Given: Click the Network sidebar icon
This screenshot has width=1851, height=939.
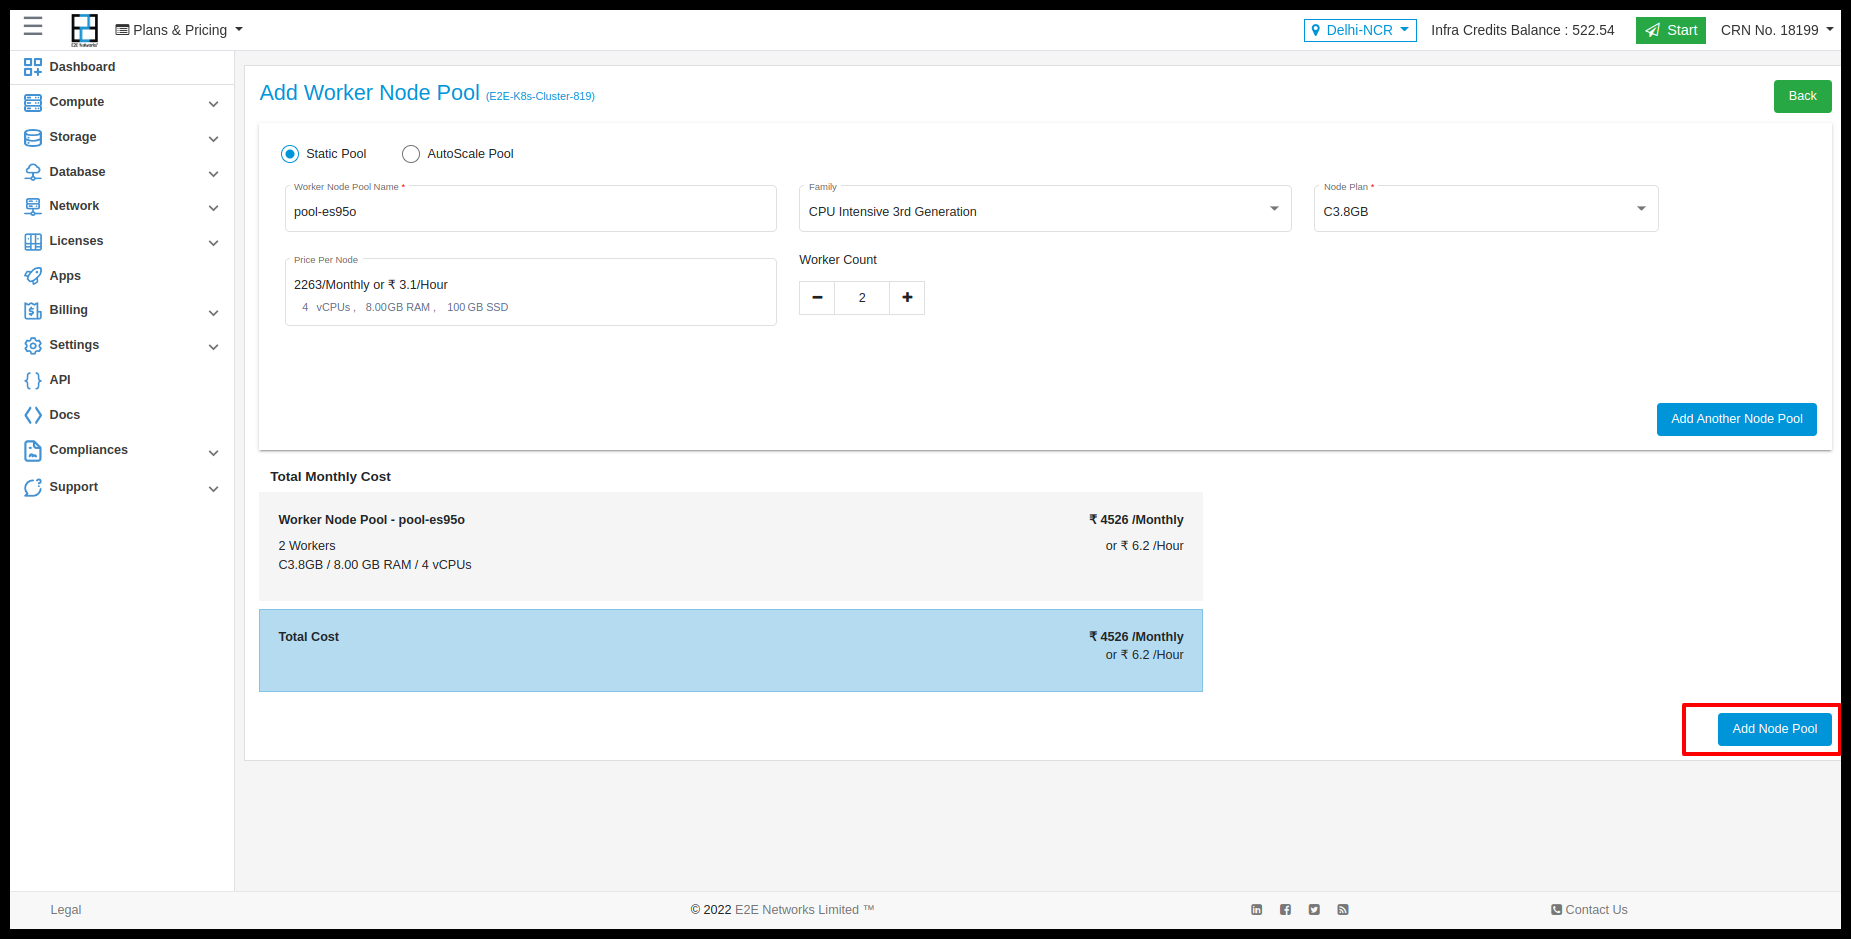Looking at the screenshot, I should (33, 206).
